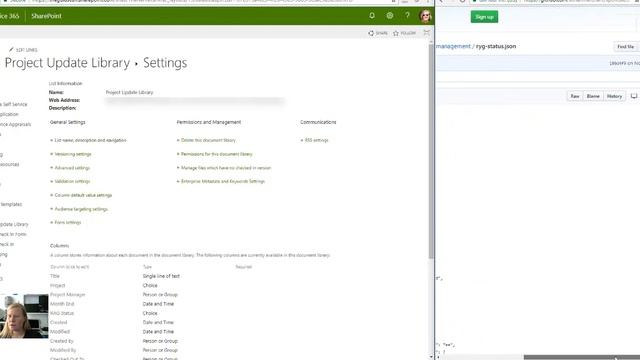Open Enterprise Metadata and Keywords Settings link
This screenshot has width=640, height=360.
point(223,181)
